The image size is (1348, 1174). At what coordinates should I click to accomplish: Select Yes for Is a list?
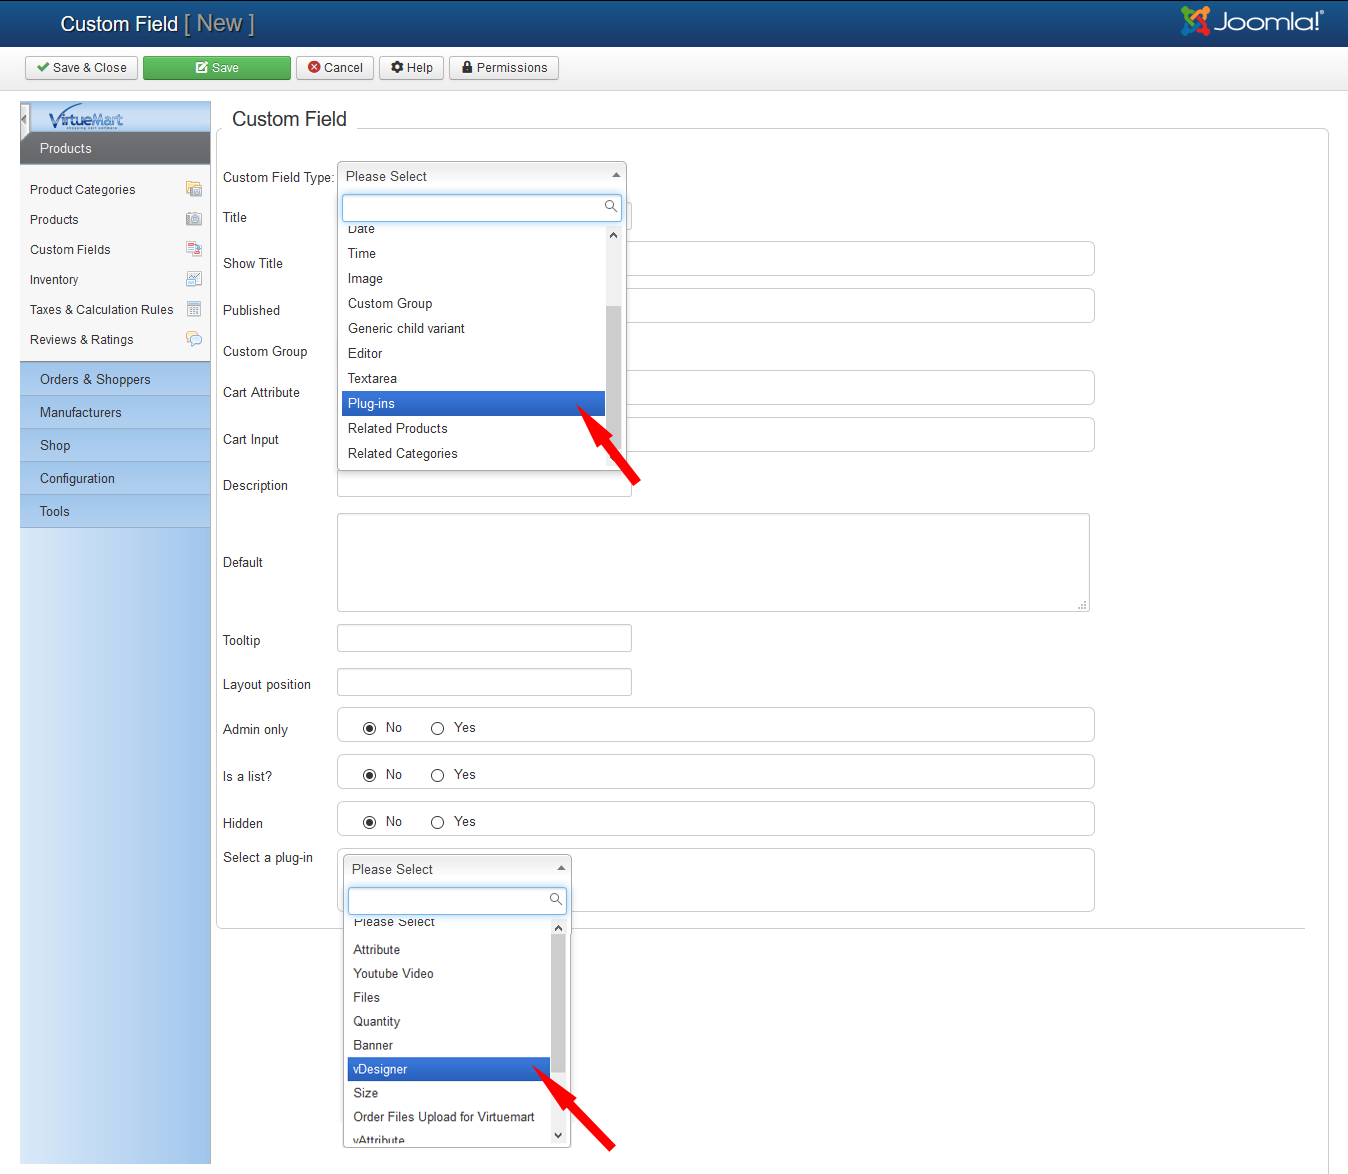point(437,775)
